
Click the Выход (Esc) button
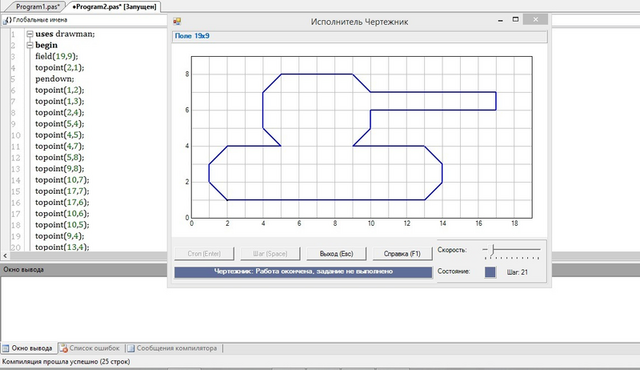336,253
